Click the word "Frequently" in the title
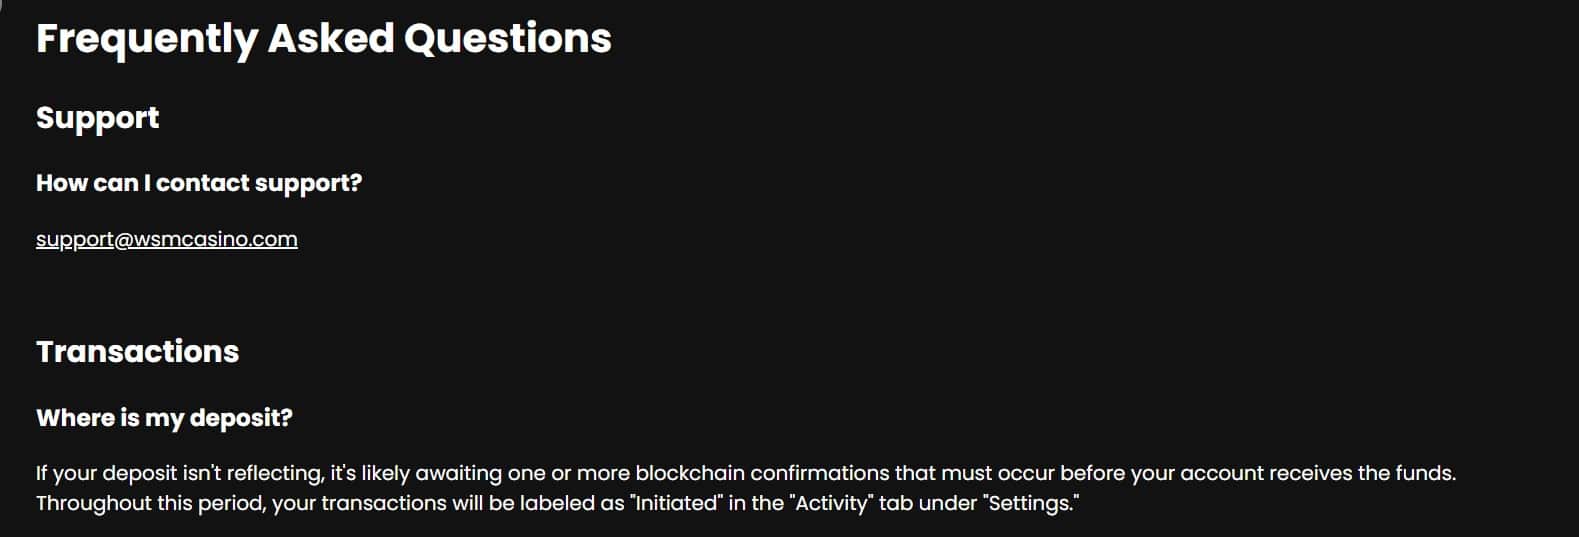This screenshot has height=537, width=1579. (147, 39)
